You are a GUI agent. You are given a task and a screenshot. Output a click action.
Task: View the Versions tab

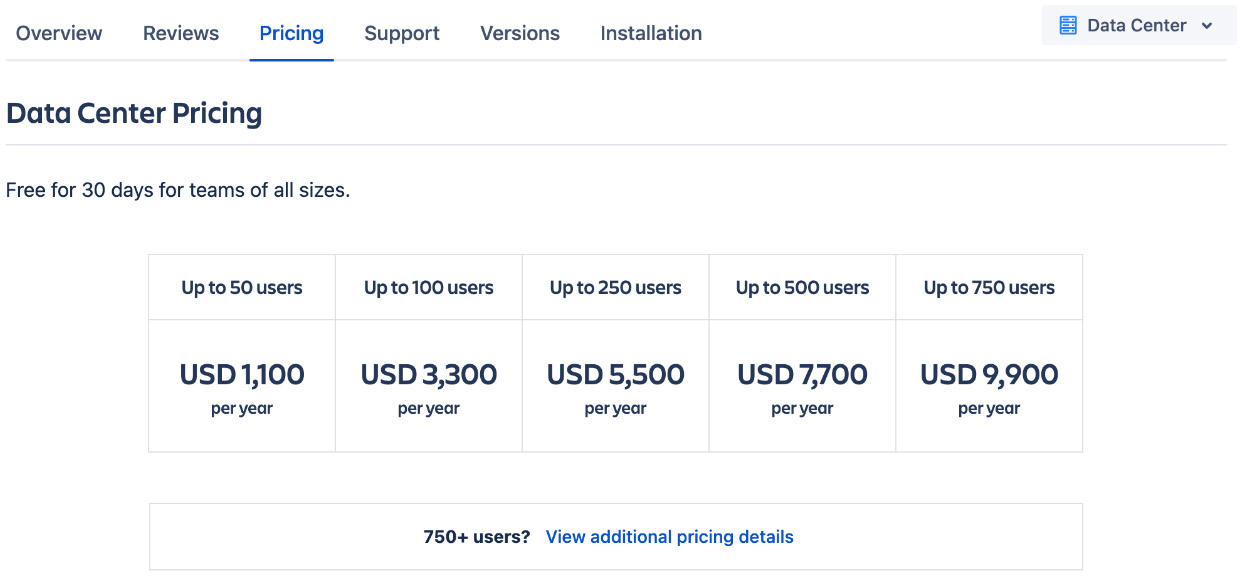tap(519, 33)
